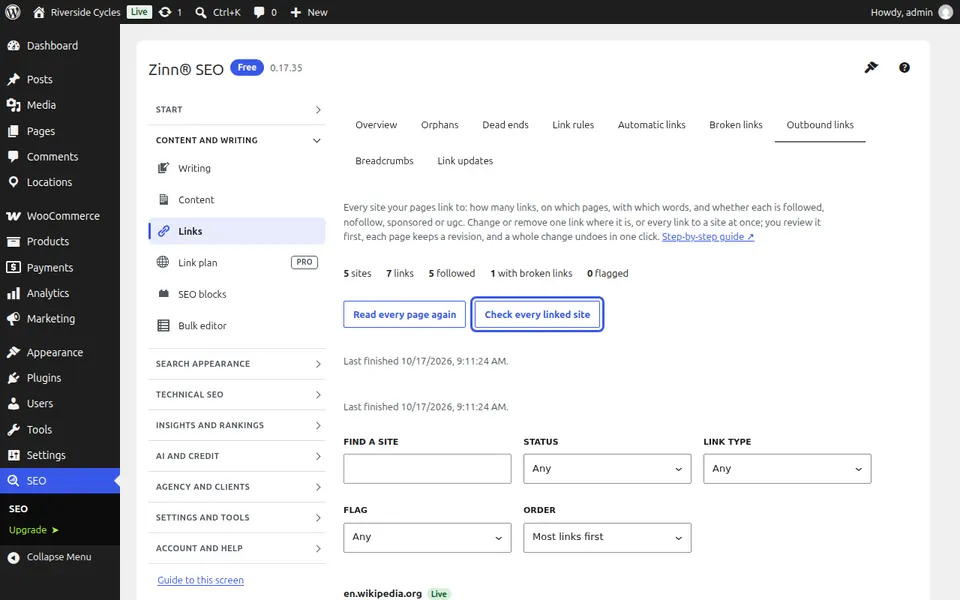Open comments bubble in admin bar
The height and width of the screenshot is (600, 960).
click(x=259, y=12)
